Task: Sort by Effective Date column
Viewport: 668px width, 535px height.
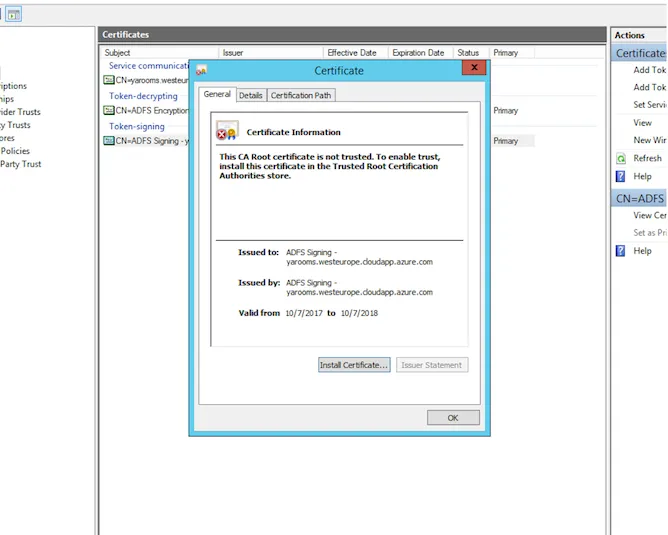Action: point(352,53)
